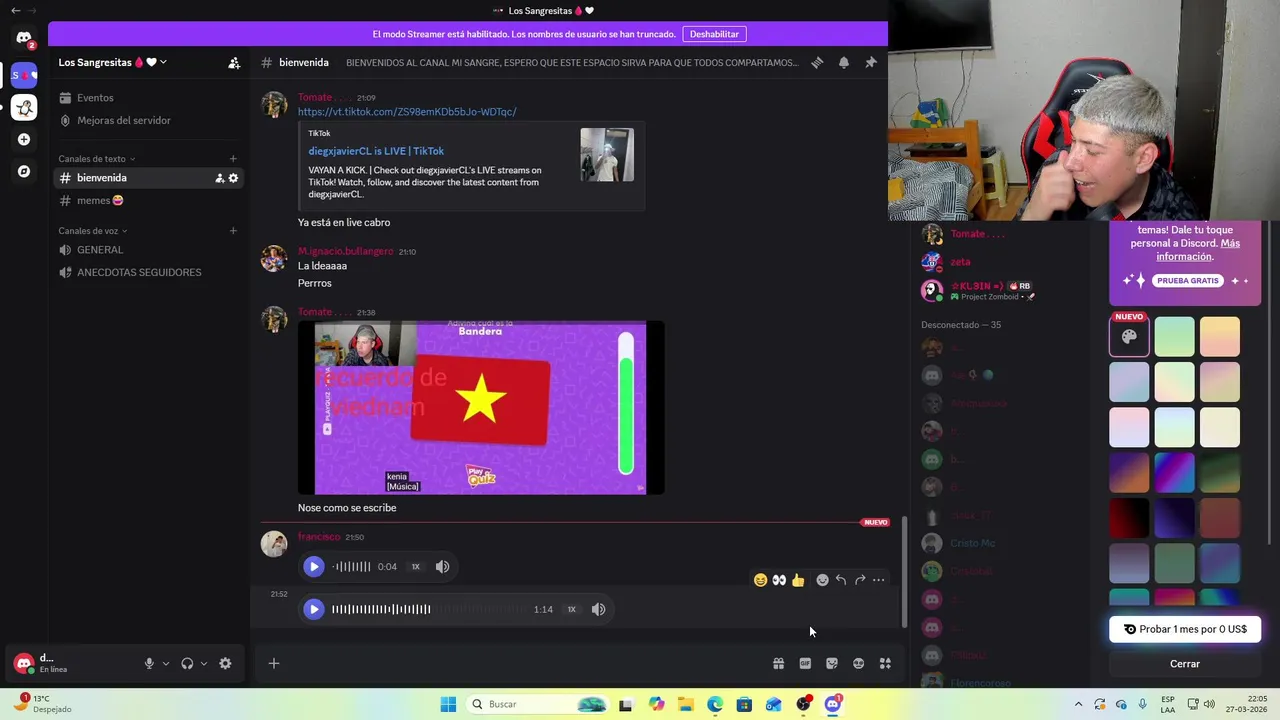
Task: React with the eyes emoji
Action: pyautogui.click(x=779, y=580)
